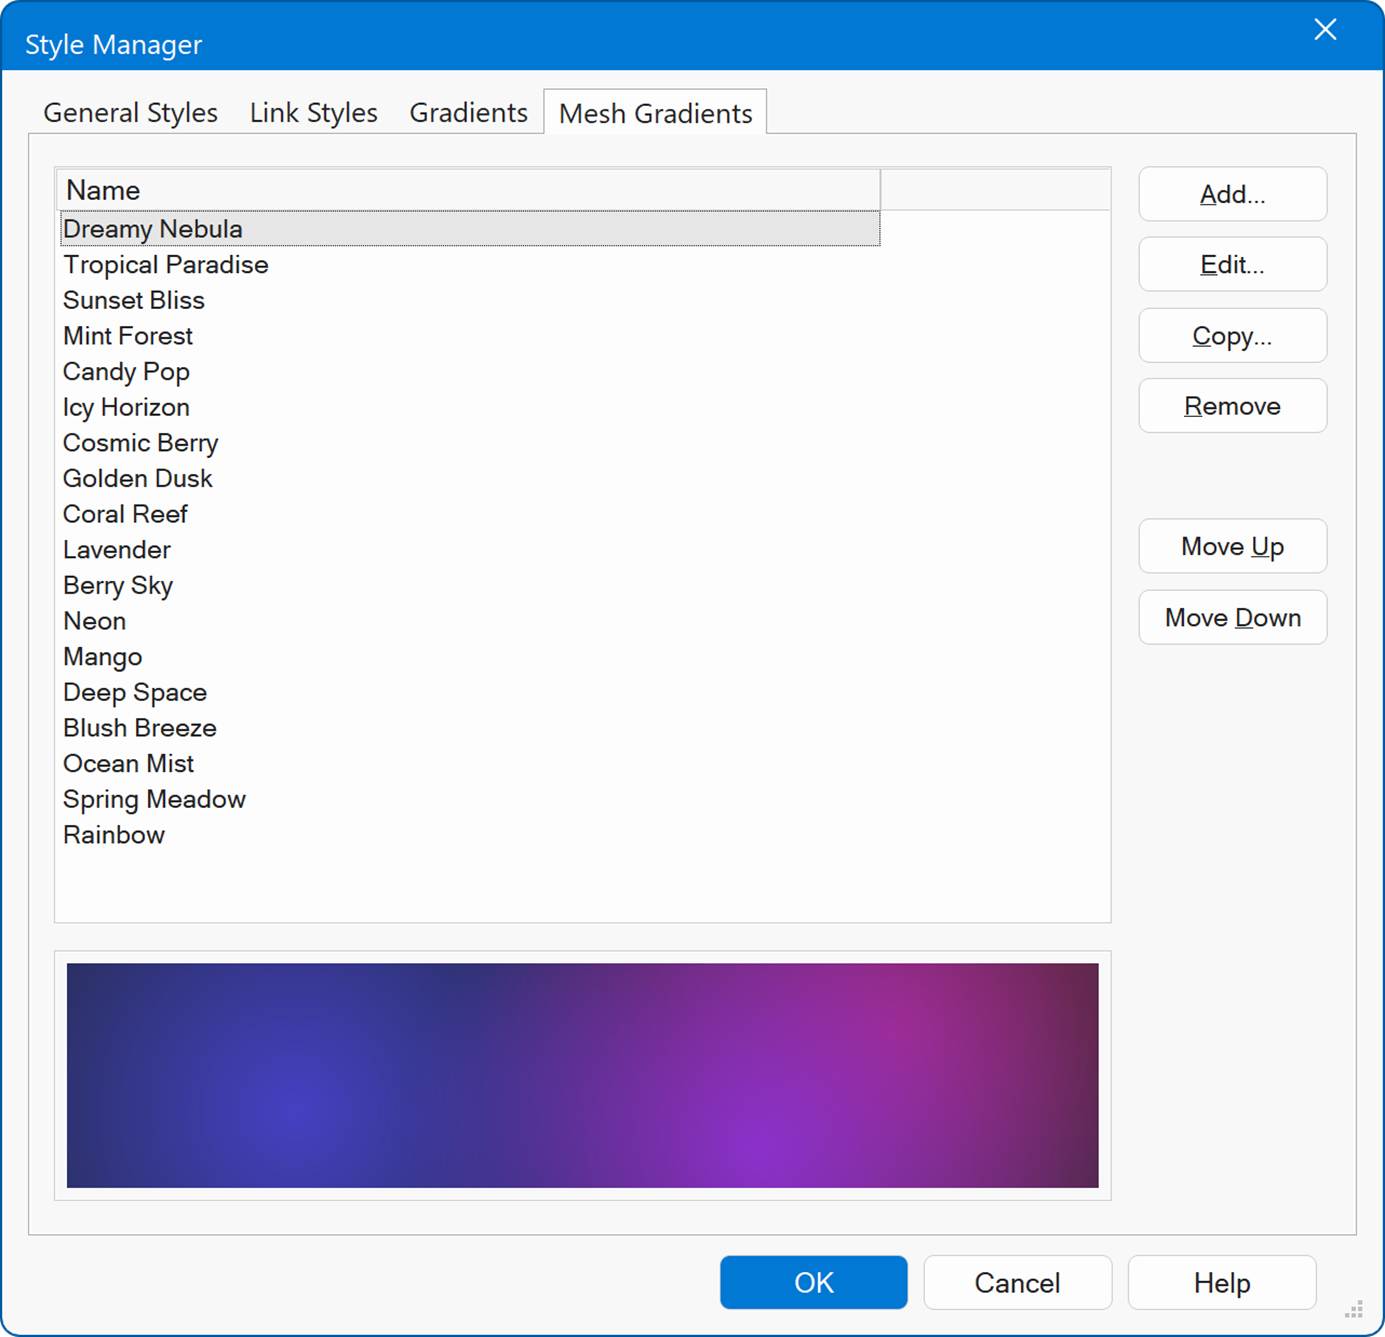The width and height of the screenshot is (1385, 1337).
Task: Copy the selected mesh gradient
Action: [1232, 336]
